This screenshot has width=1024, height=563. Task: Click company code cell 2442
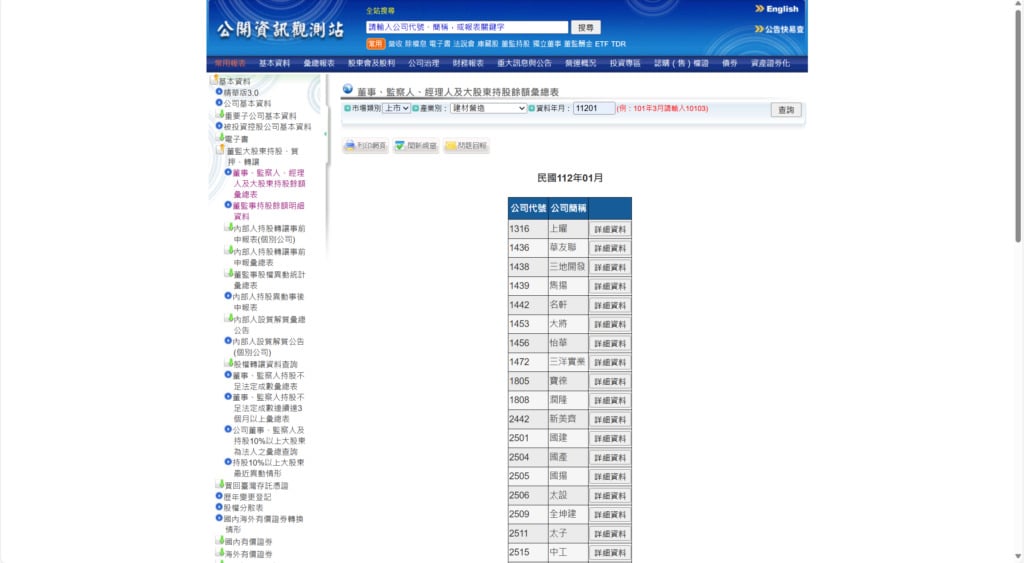pyautogui.click(x=528, y=419)
